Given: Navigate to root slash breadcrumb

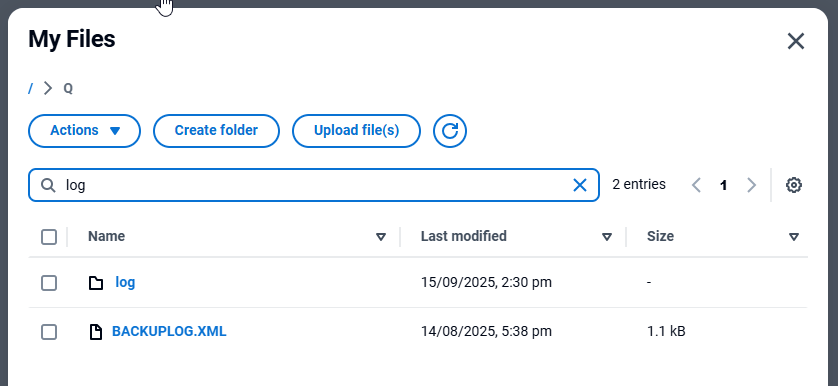Looking at the screenshot, I should (x=30, y=88).
